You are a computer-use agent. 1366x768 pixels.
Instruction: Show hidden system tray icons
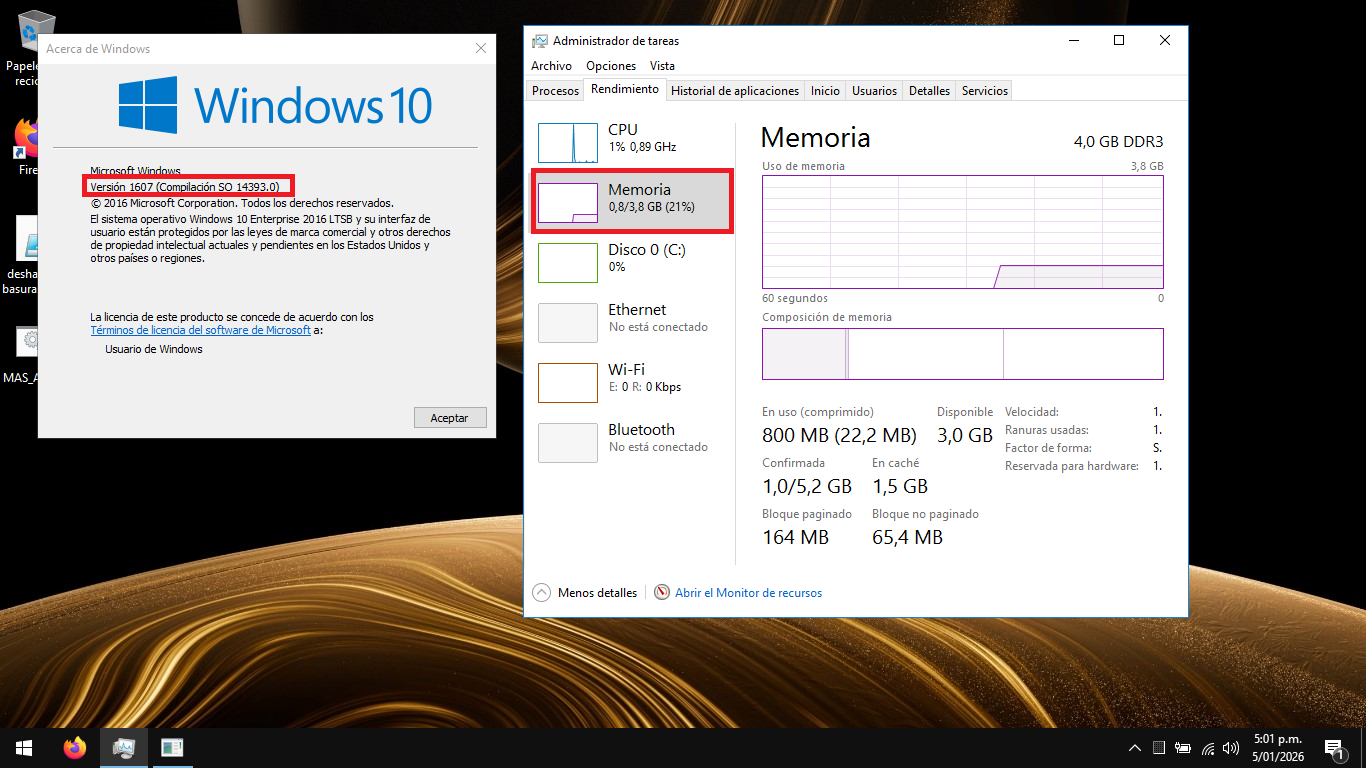click(x=1135, y=748)
